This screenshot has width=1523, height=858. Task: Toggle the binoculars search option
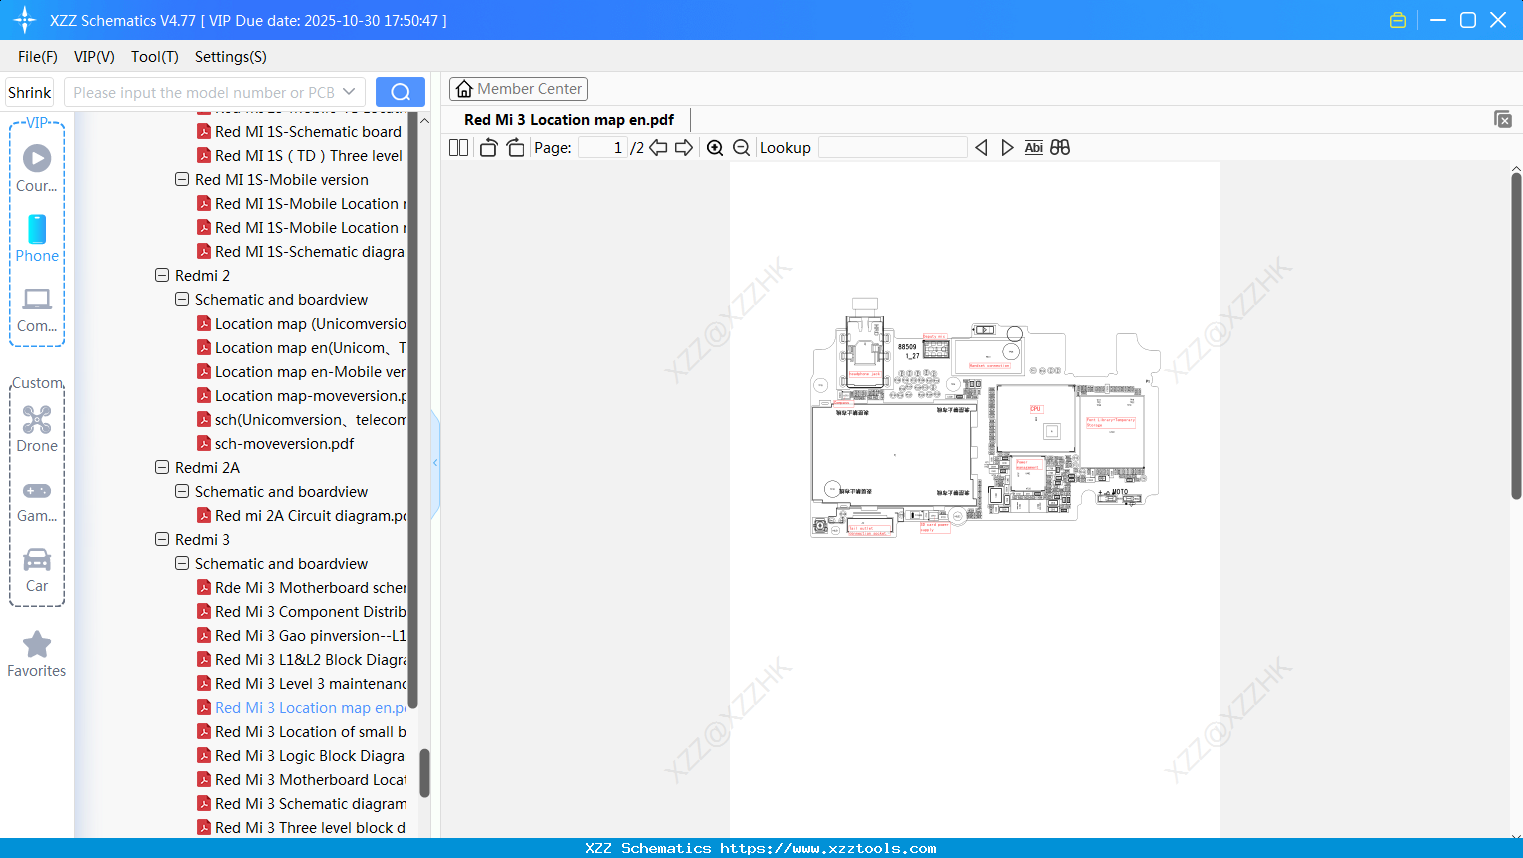click(x=1059, y=147)
